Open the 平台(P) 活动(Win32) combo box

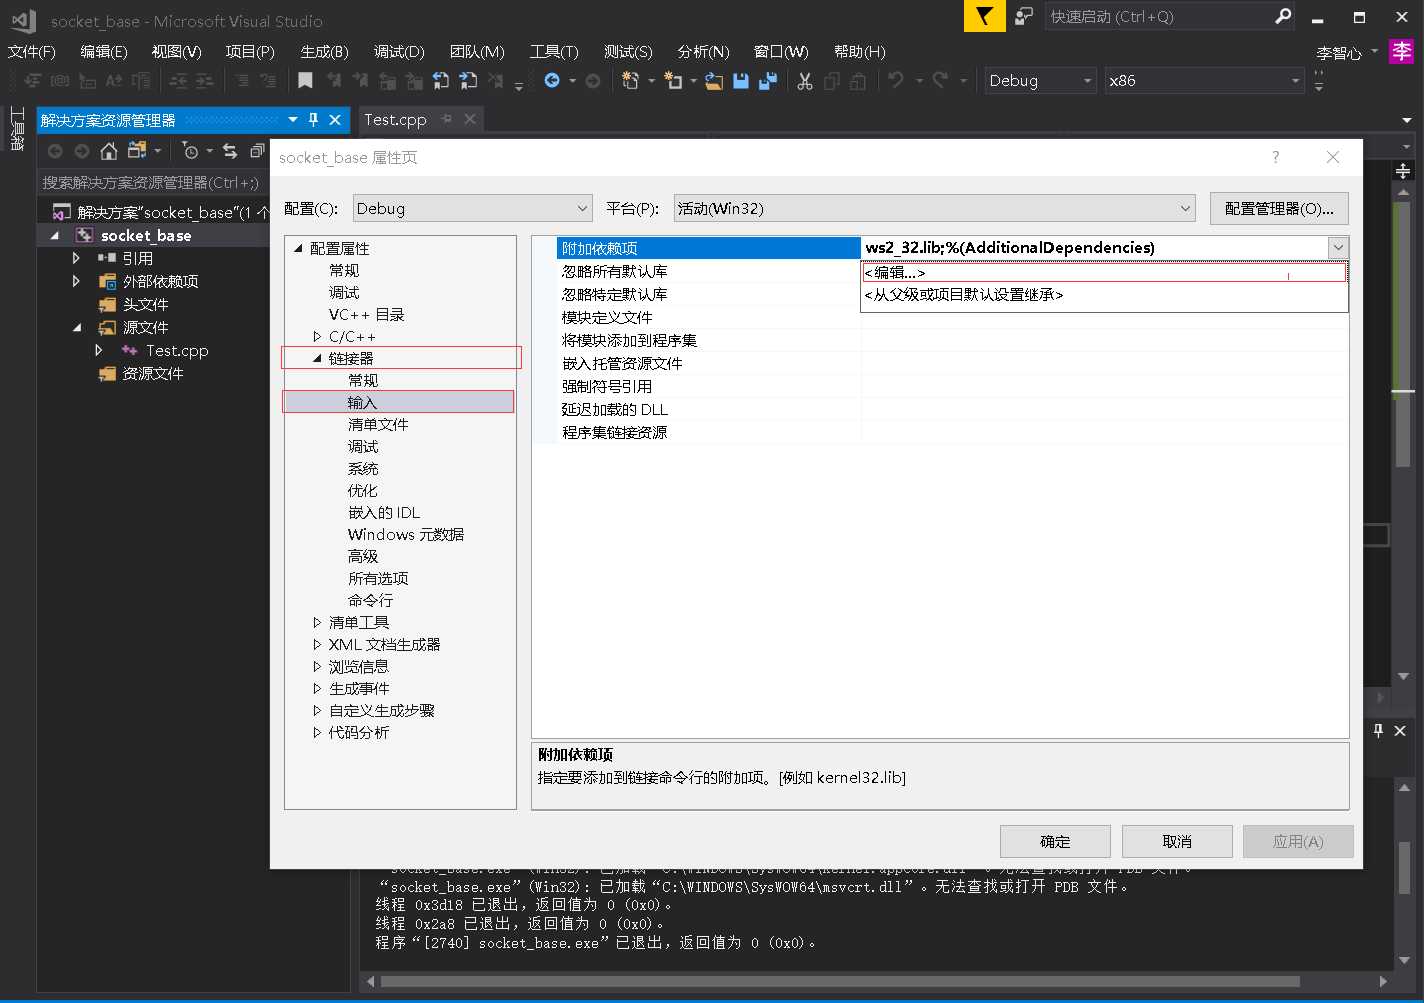(x=935, y=208)
